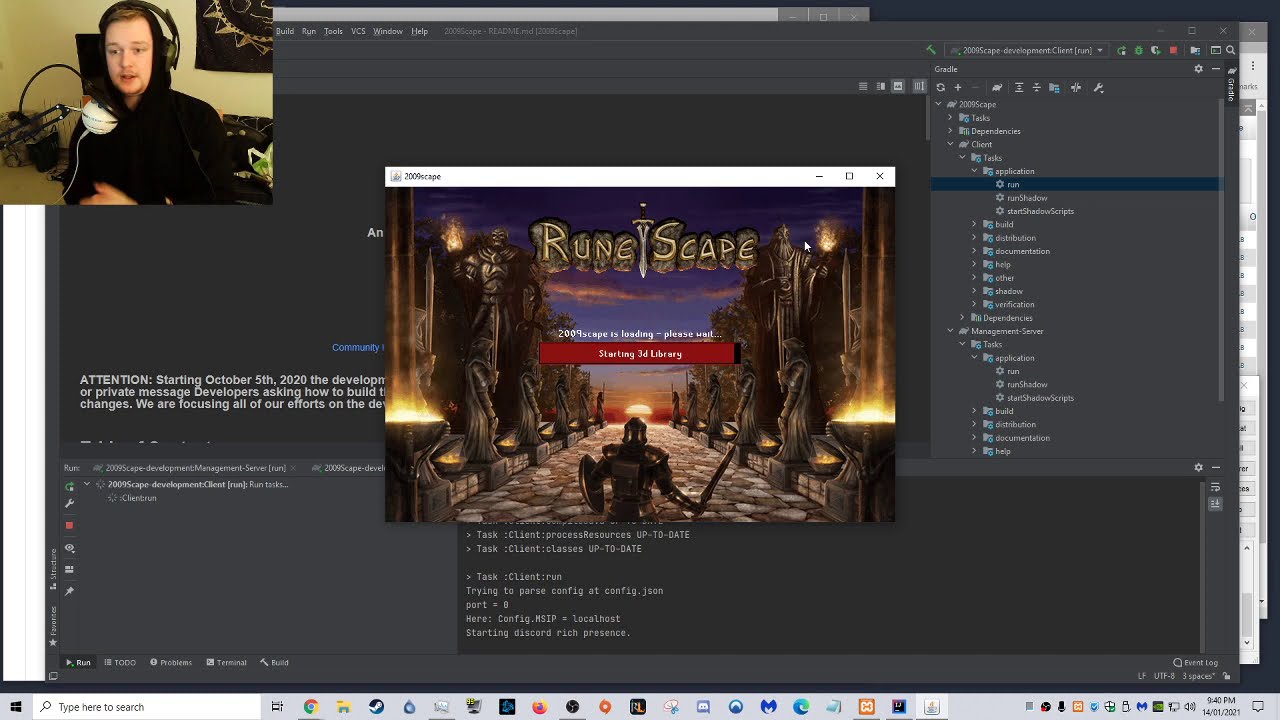Viewport: 1280px width, 720px height.
Task: Toggle Gradle offline mode
Action: [x=1076, y=88]
